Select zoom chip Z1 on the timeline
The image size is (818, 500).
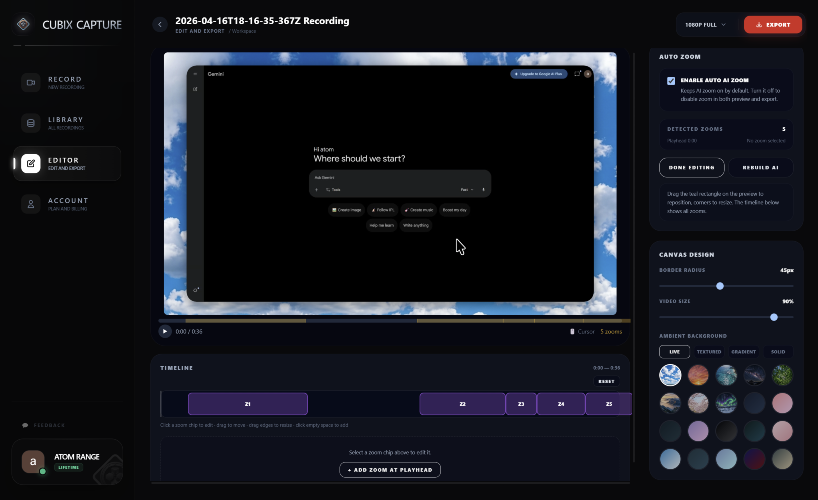point(248,404)
